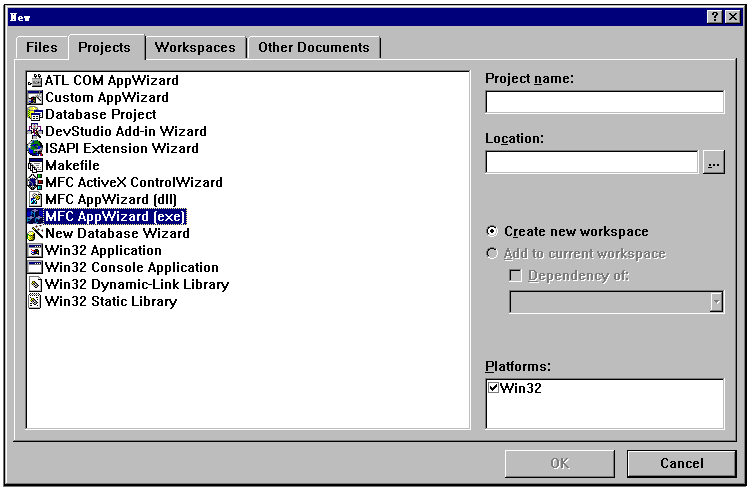Click the MFC AppWizard (dll) icon
Viewport: 751px width, 490px height.
35,199
